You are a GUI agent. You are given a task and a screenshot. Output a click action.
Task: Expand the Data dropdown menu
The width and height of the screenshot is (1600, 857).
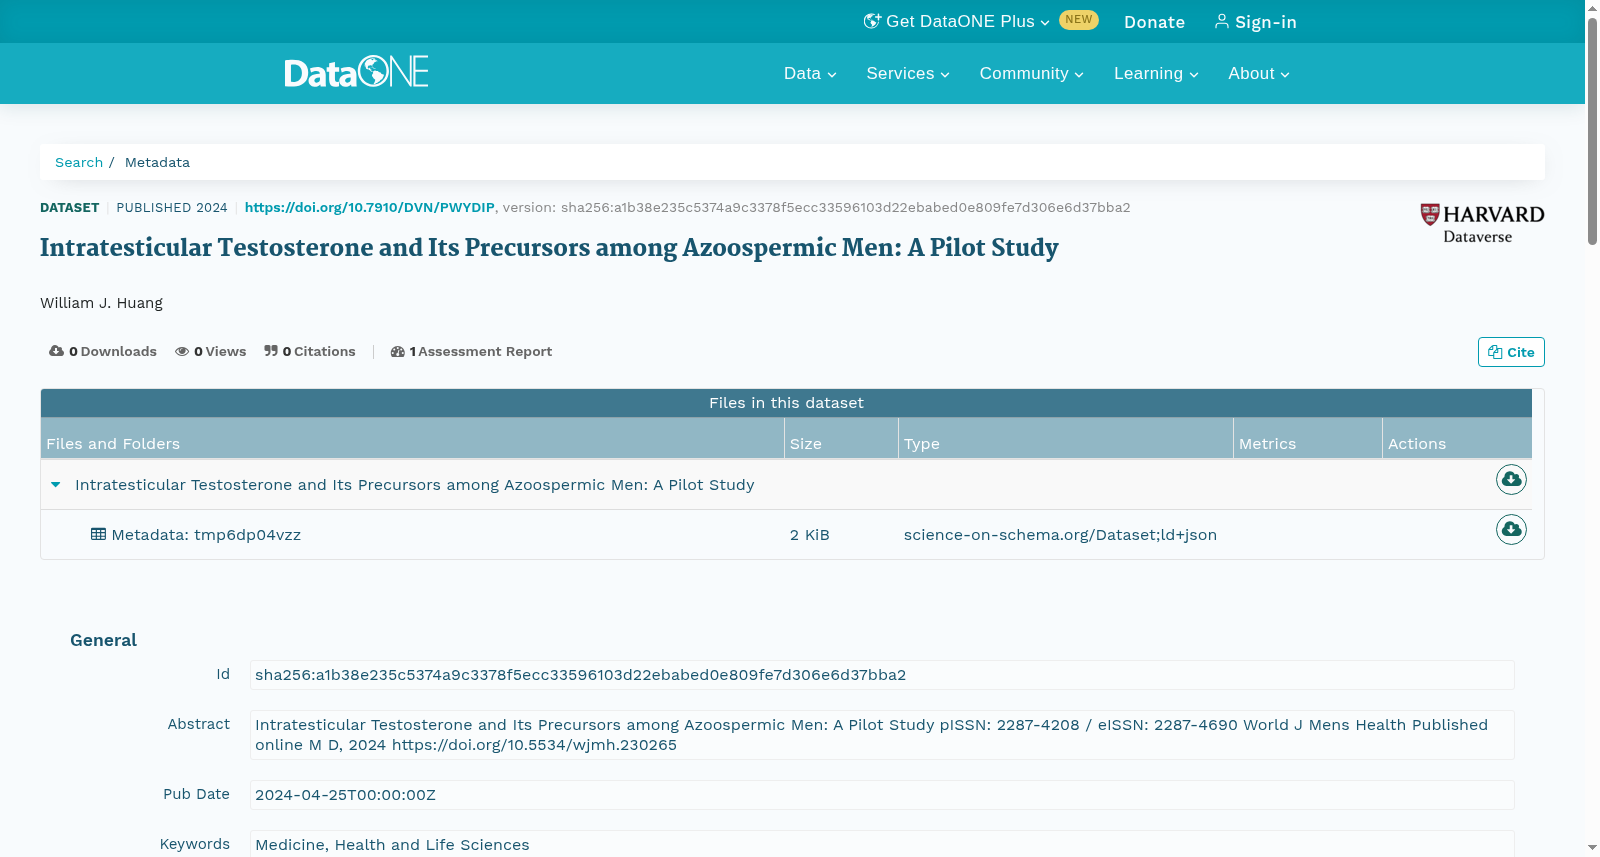coord(810,73)
